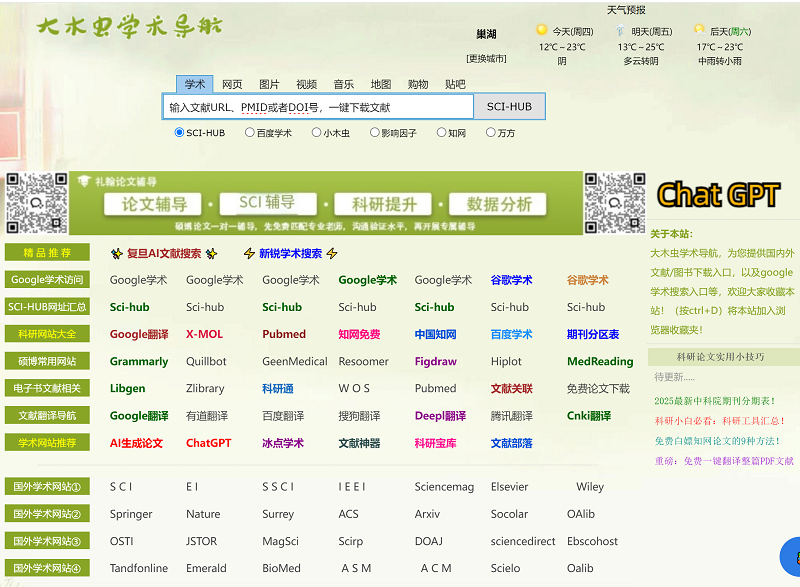Click the 科研提升 banner button

point(384,204)
